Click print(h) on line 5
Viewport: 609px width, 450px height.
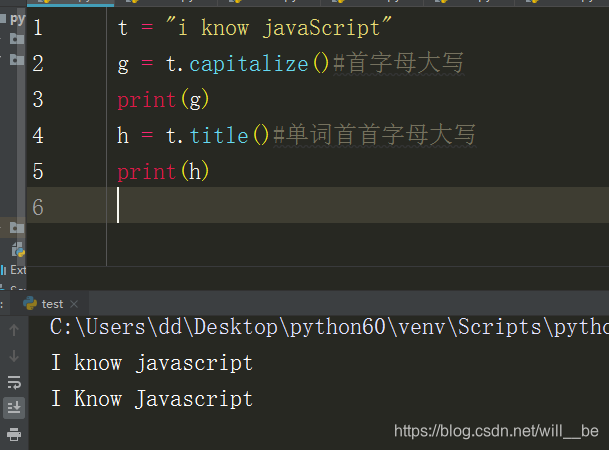coord(163,172)
